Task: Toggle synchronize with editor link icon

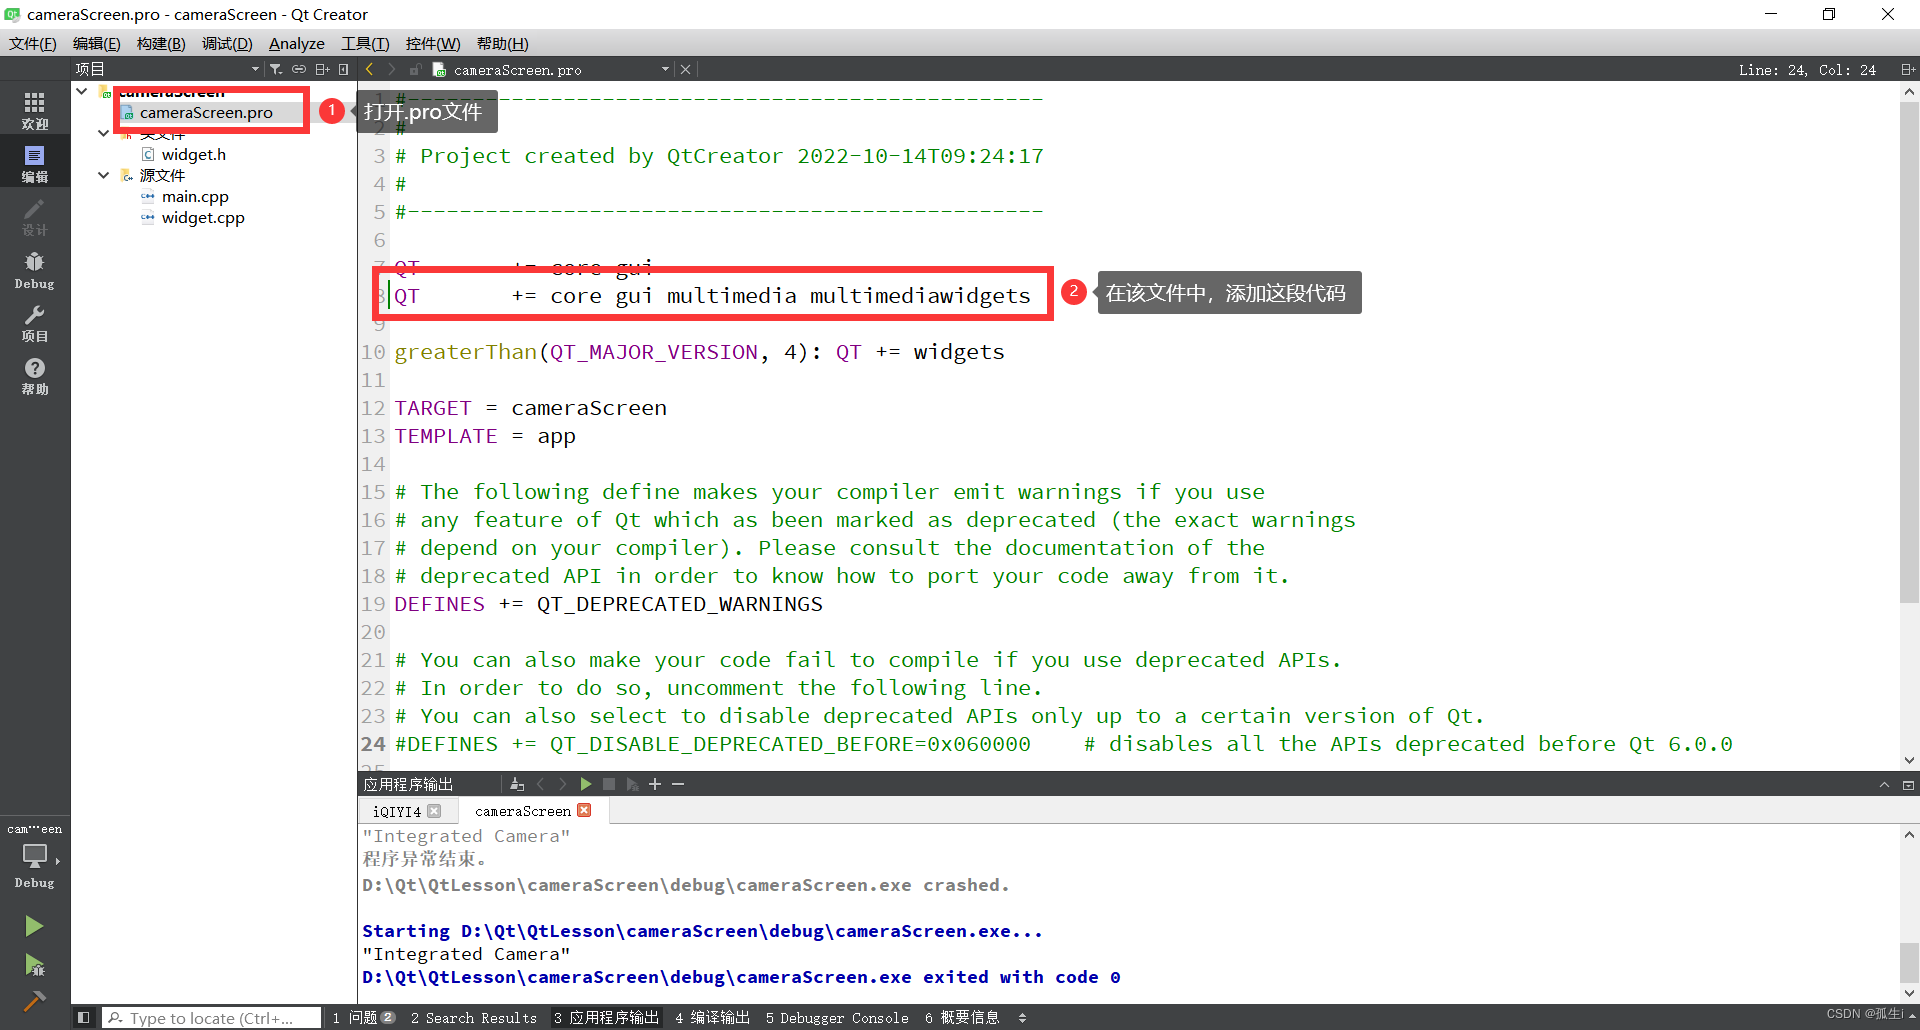Action: pyautogui.click(x=299, y=69)
